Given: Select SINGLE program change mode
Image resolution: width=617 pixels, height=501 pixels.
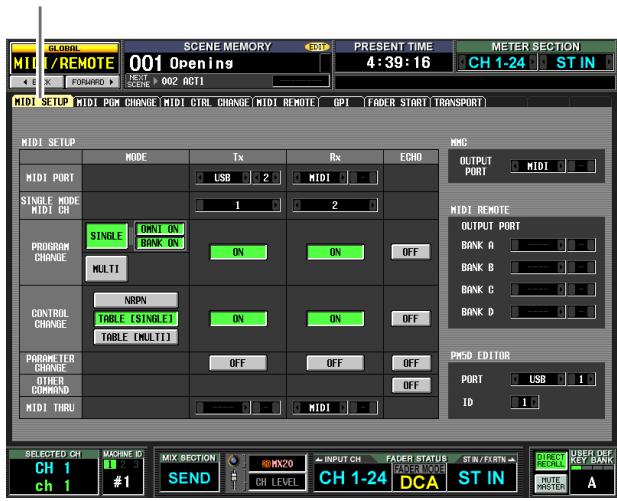Looking at the screenshot, I should [106, 236].
